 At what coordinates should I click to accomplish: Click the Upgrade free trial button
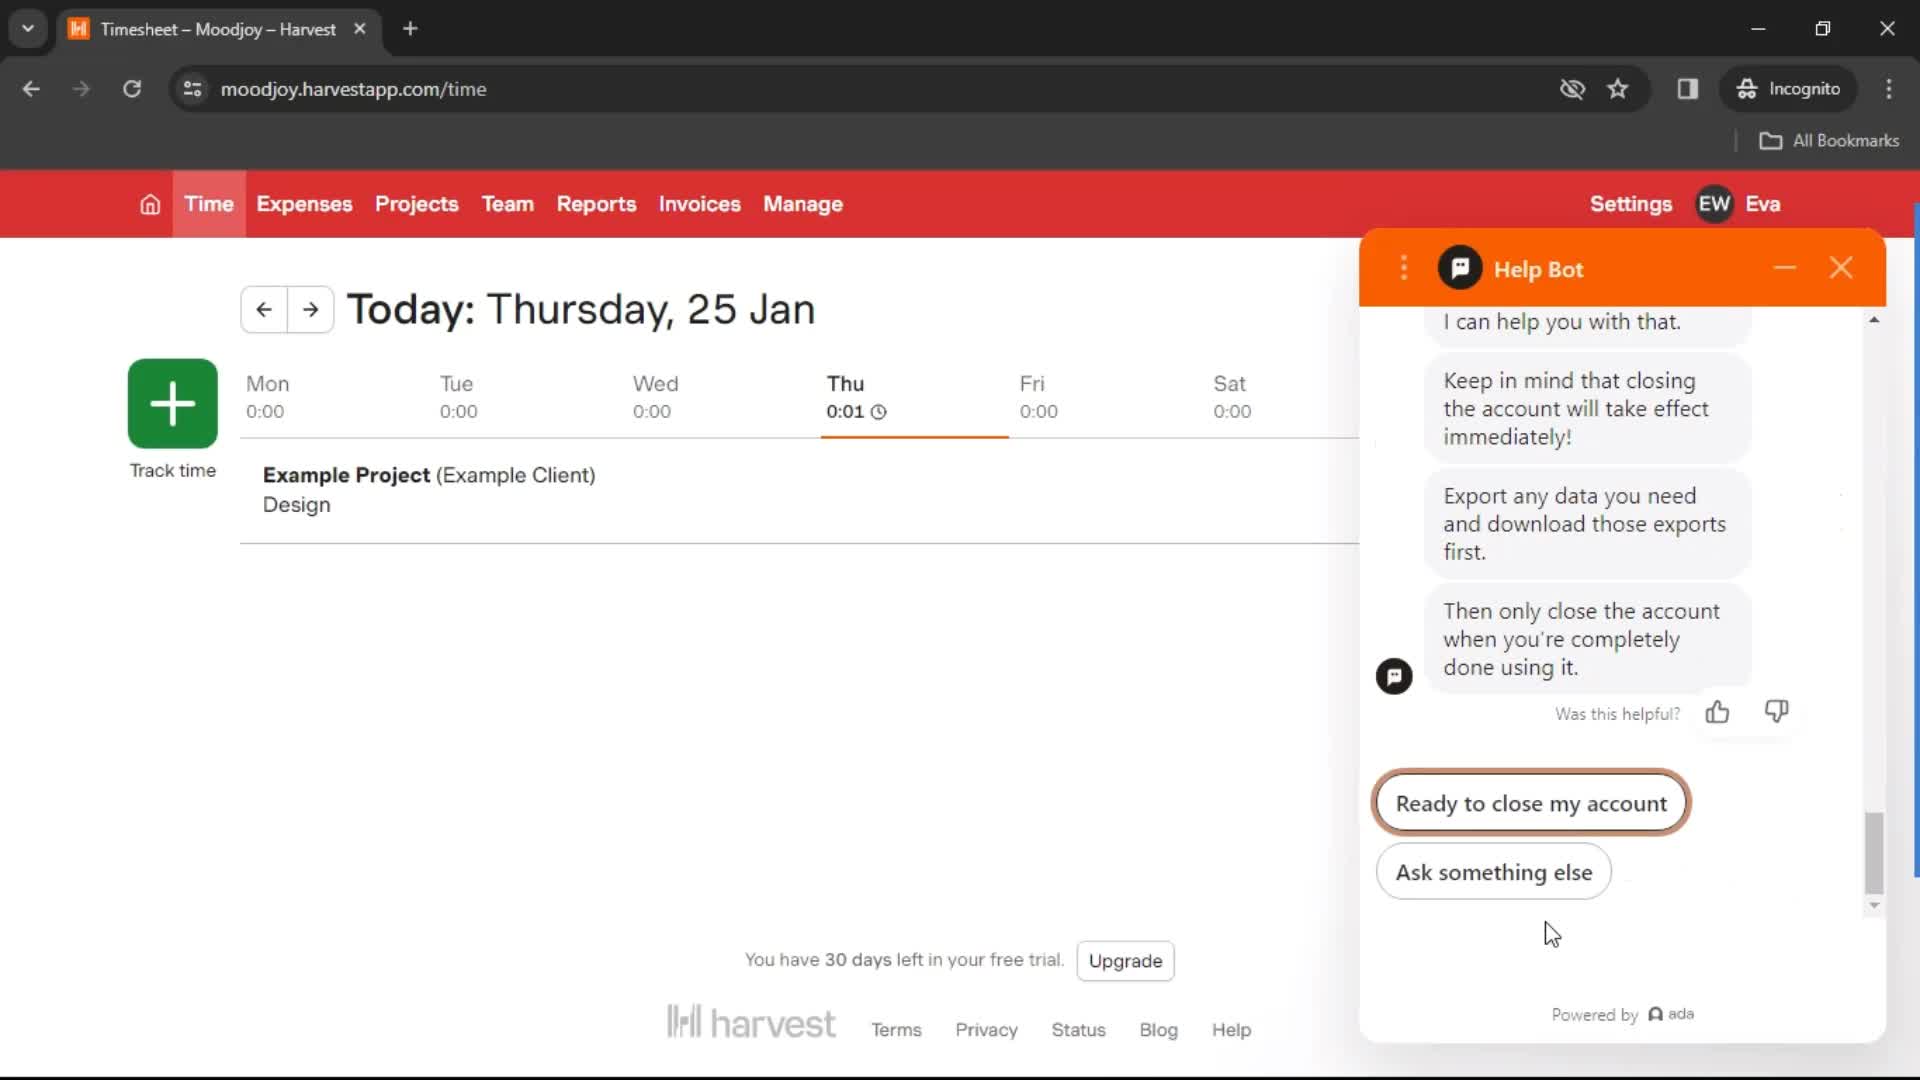coord(1124,960)
